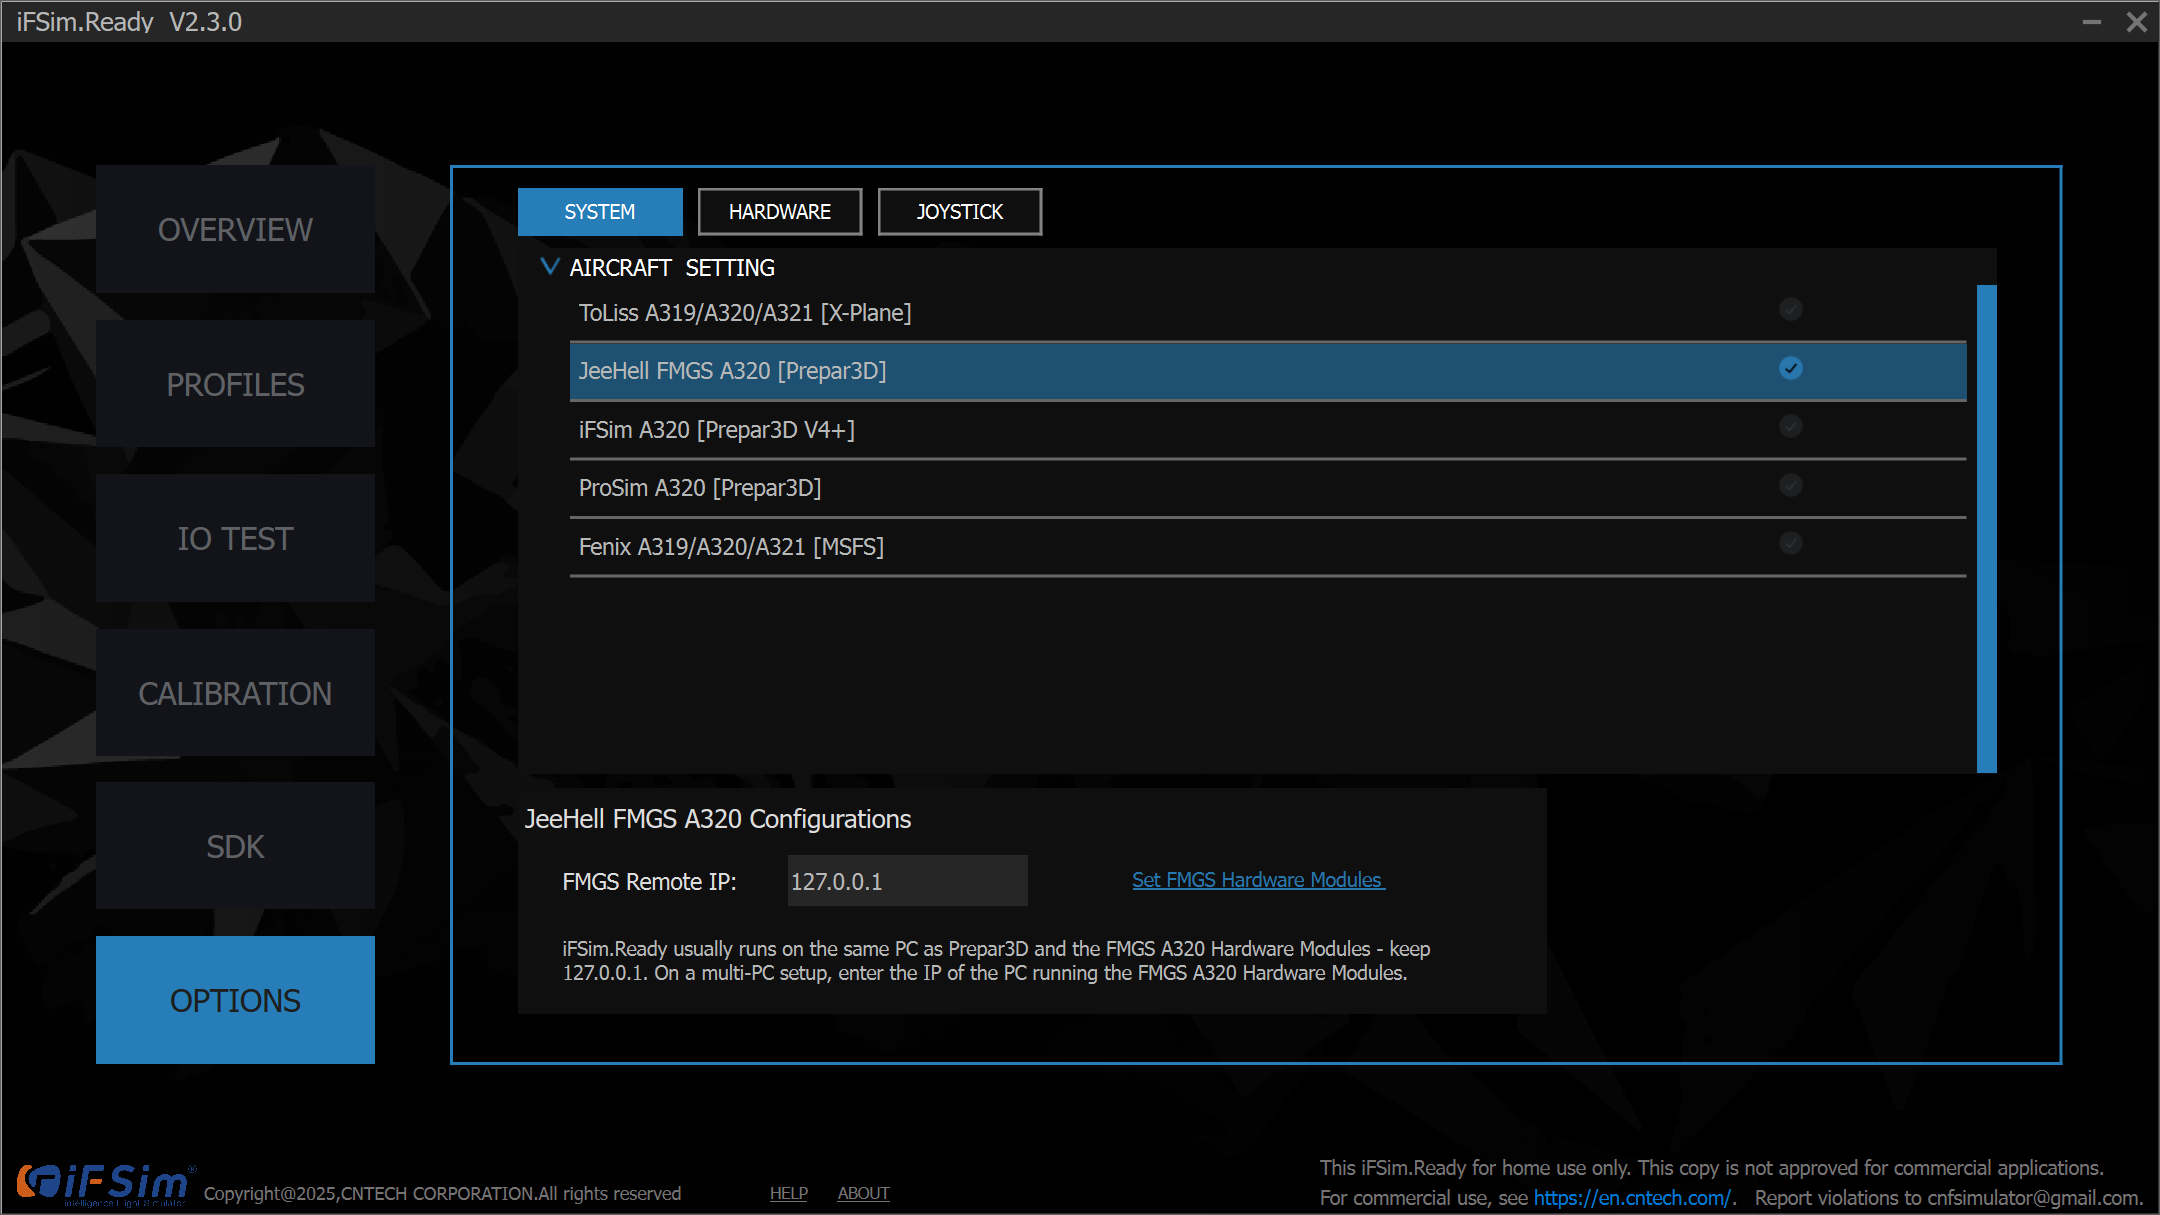Switch to the SYSTEM tab
Viewport: 2160px width, 1215px height.
tap(600, 211)
